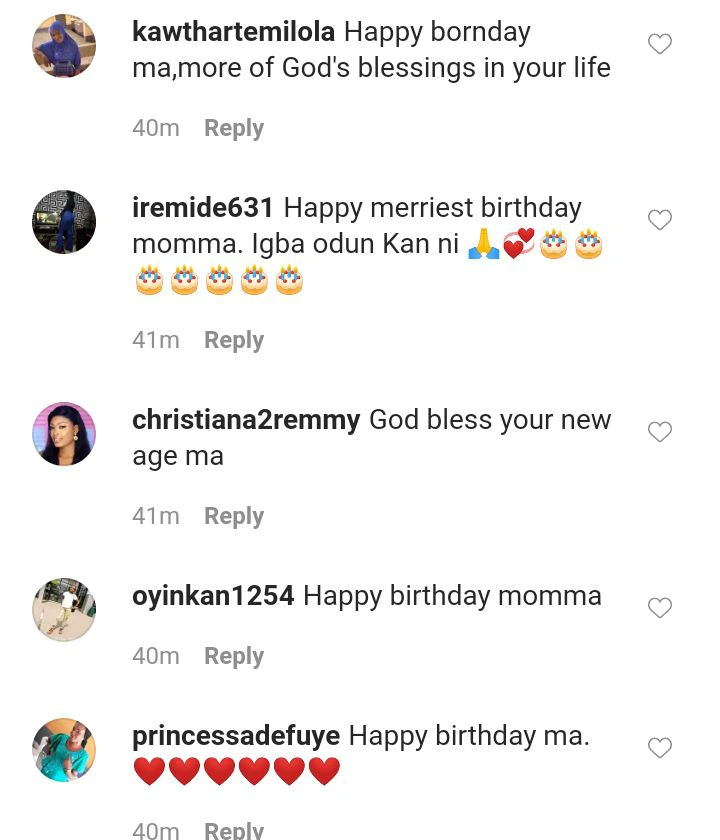This screenshot has width=720, height=840.
Task: Heart oyinkan1254's Happy birthday momma comment
Action: 660,608
